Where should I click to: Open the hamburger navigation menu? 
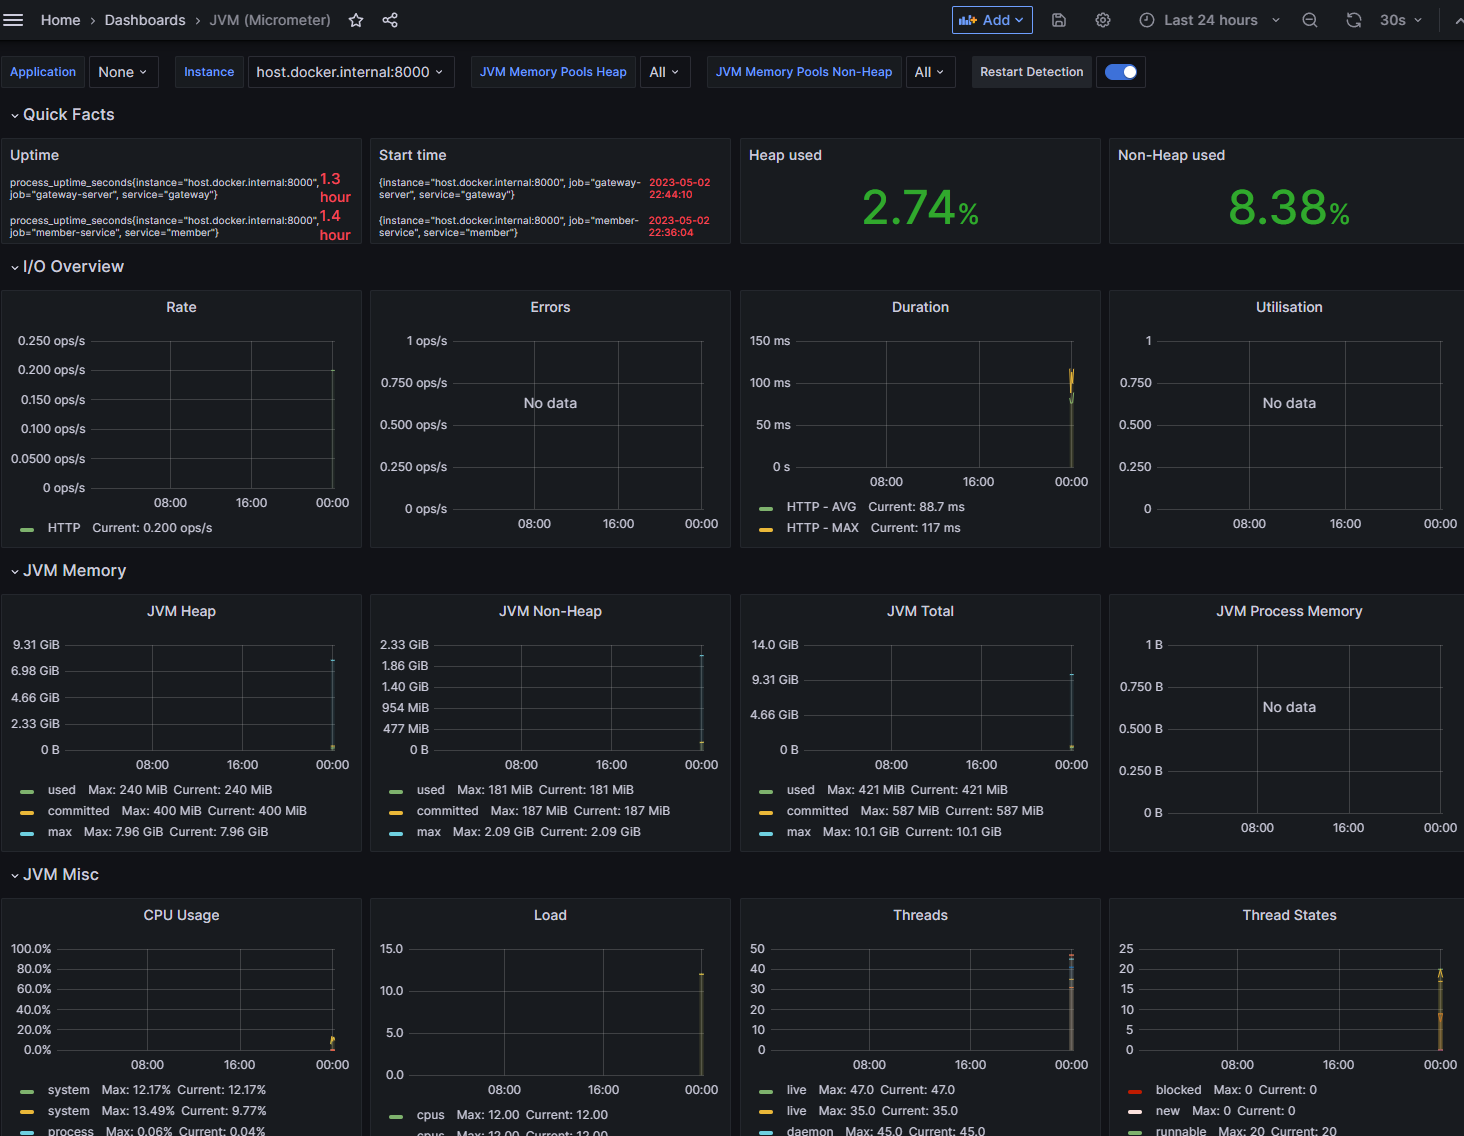pyautogui.click(x=13, y=20)
